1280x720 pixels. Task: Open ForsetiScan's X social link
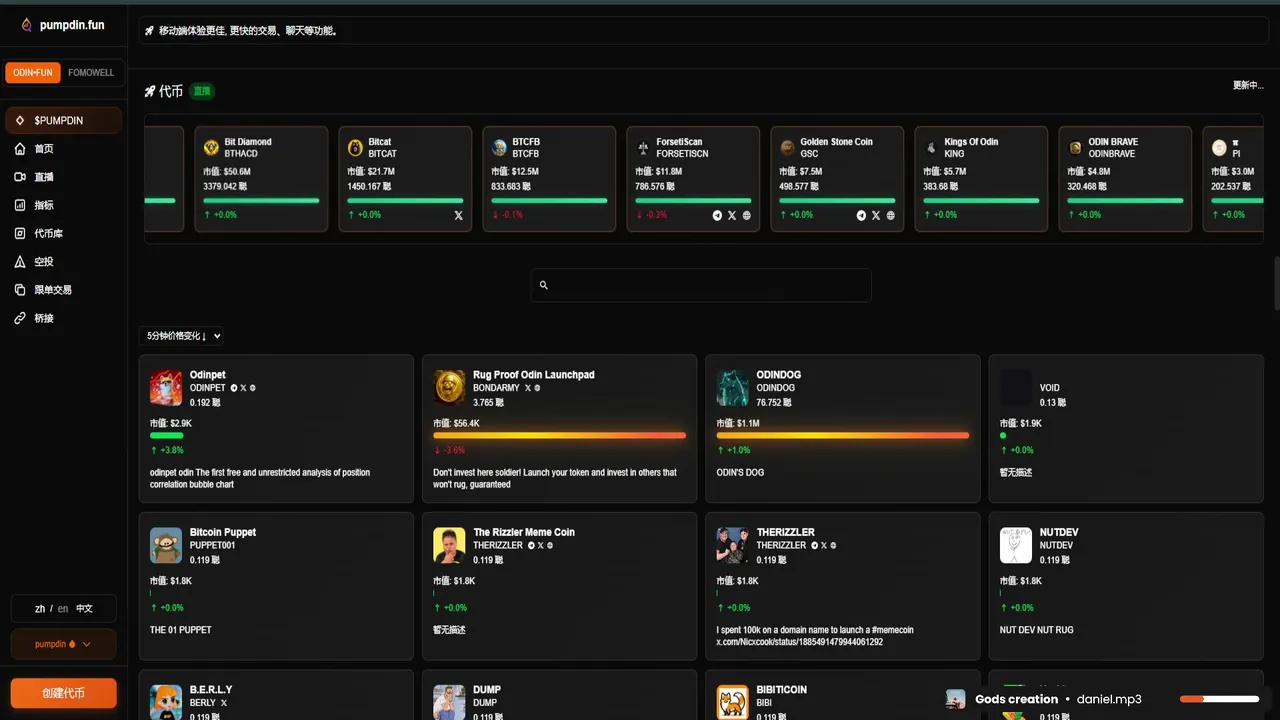point(732,215)
